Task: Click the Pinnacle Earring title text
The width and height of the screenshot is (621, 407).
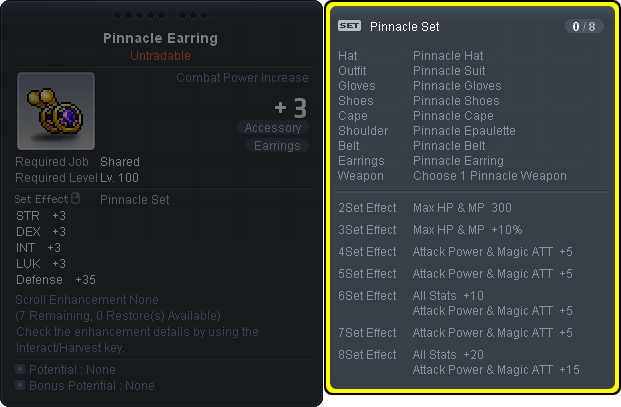Action: coord(161,39)
